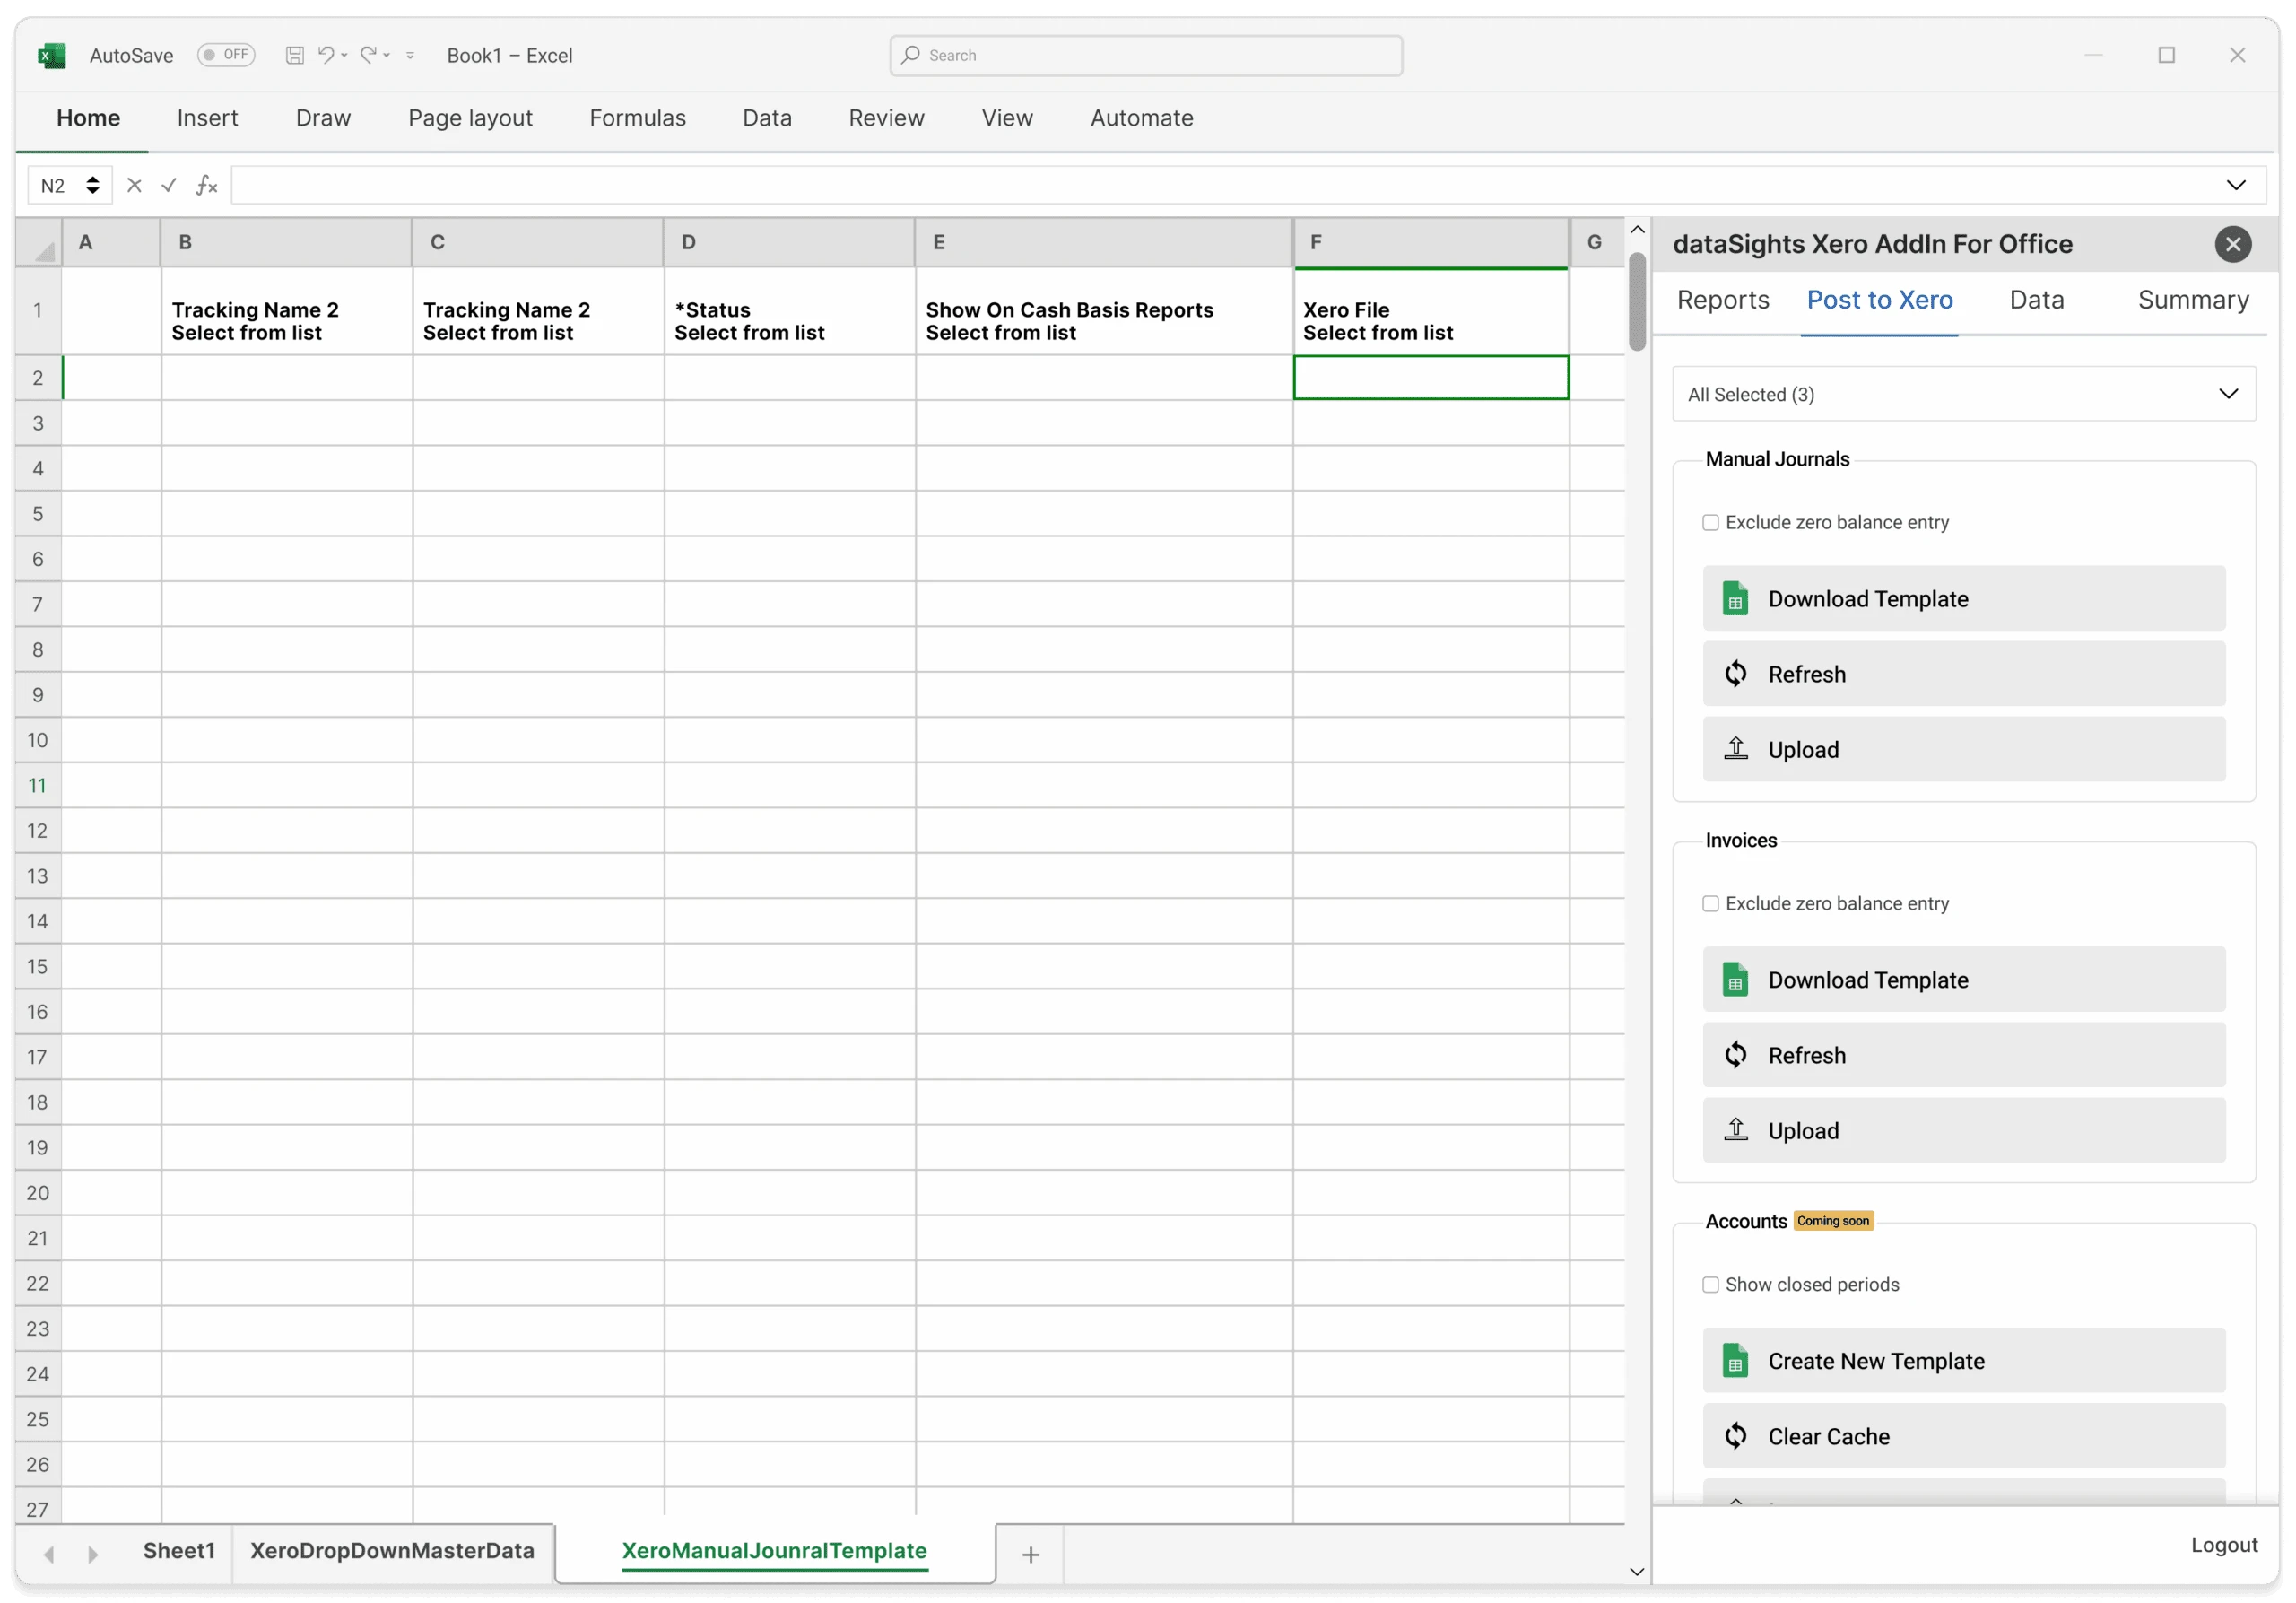The height and width of the screenshot is (1603, 2296).
Task: Click the "Xero File" header cell
Action: 1430,311
